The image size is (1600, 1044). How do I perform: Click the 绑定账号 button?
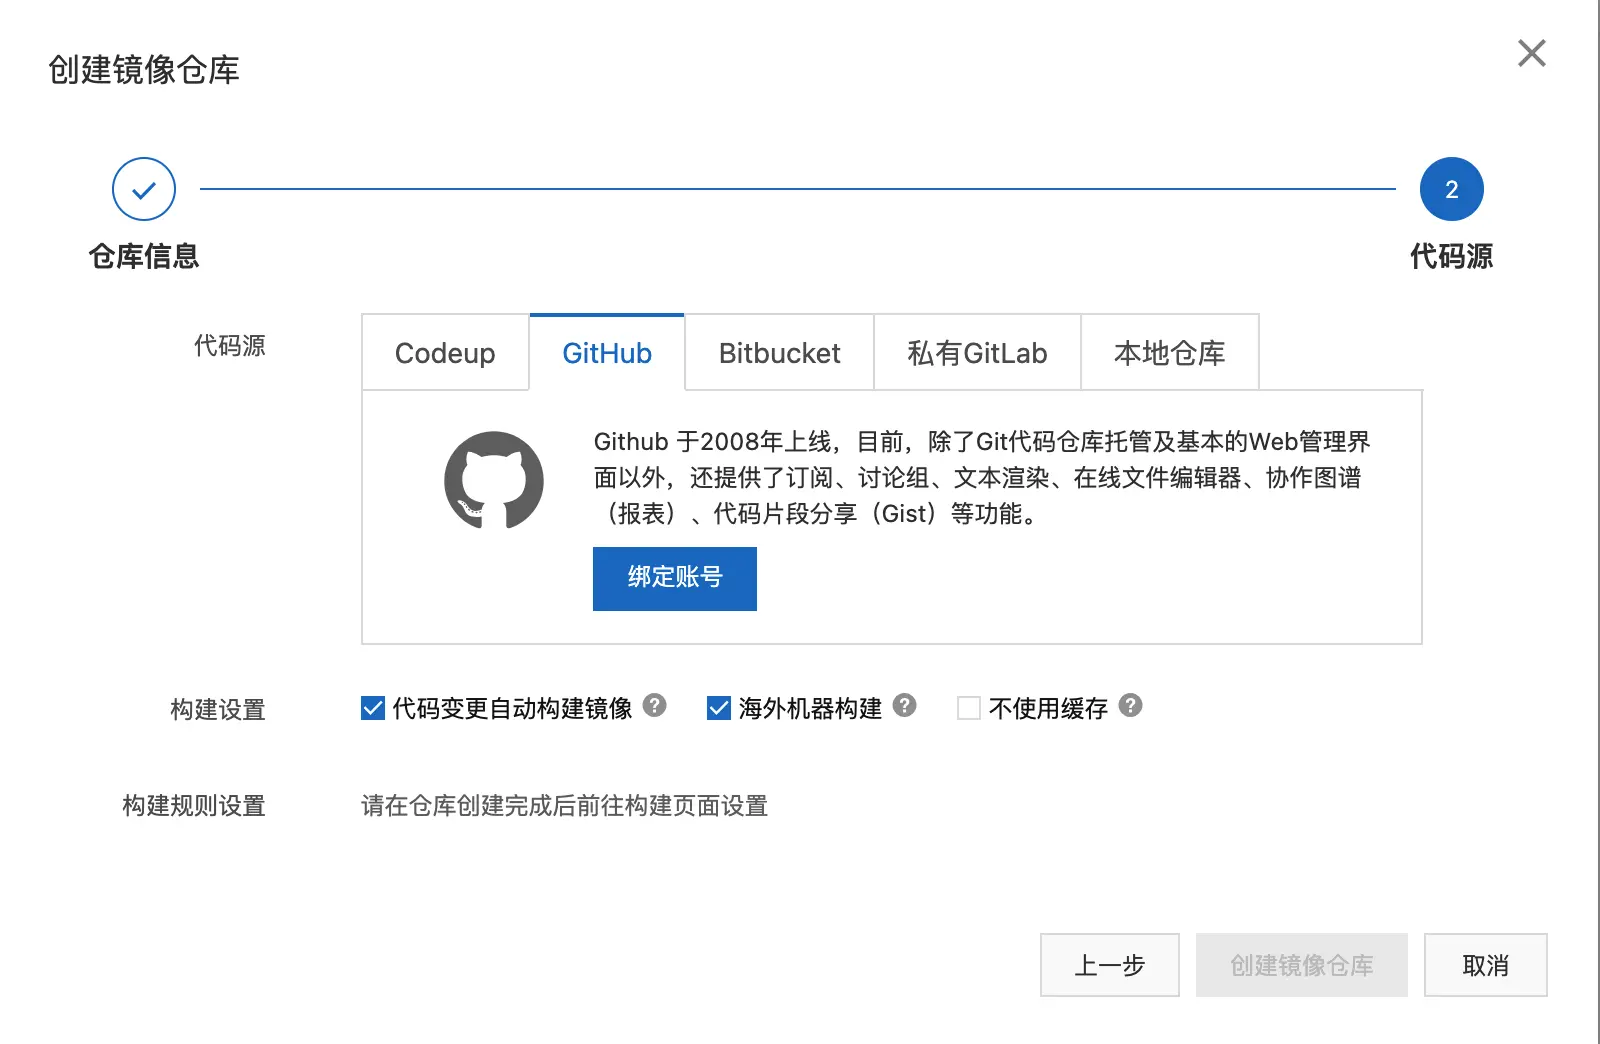[675, 578]
